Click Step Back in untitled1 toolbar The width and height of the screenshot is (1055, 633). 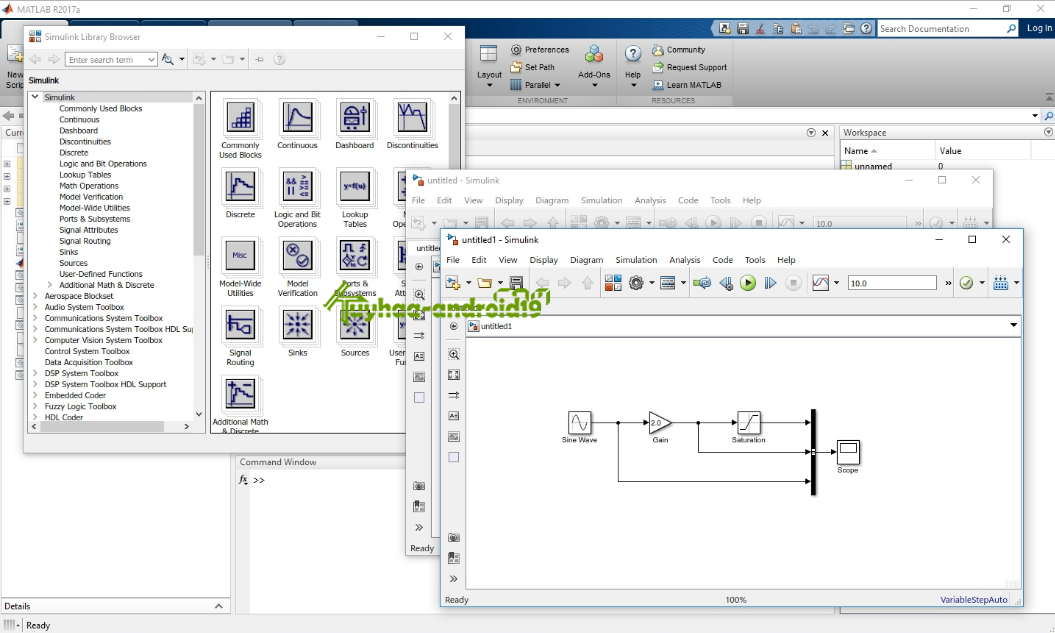click(x=726, y=283)
